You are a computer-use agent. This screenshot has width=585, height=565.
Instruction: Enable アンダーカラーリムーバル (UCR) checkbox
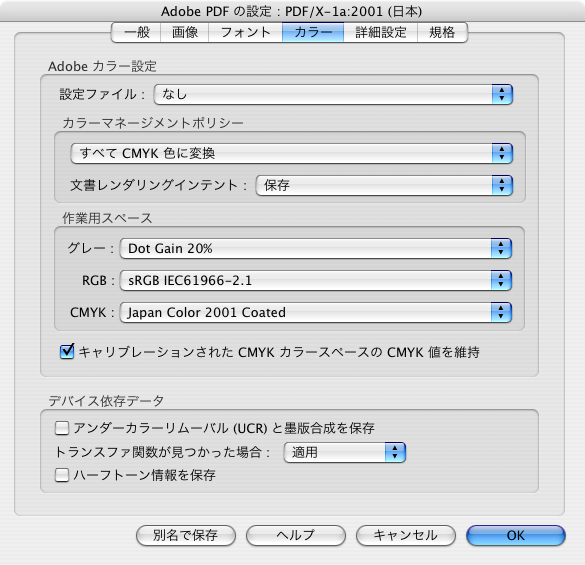(x=62, y=428)
